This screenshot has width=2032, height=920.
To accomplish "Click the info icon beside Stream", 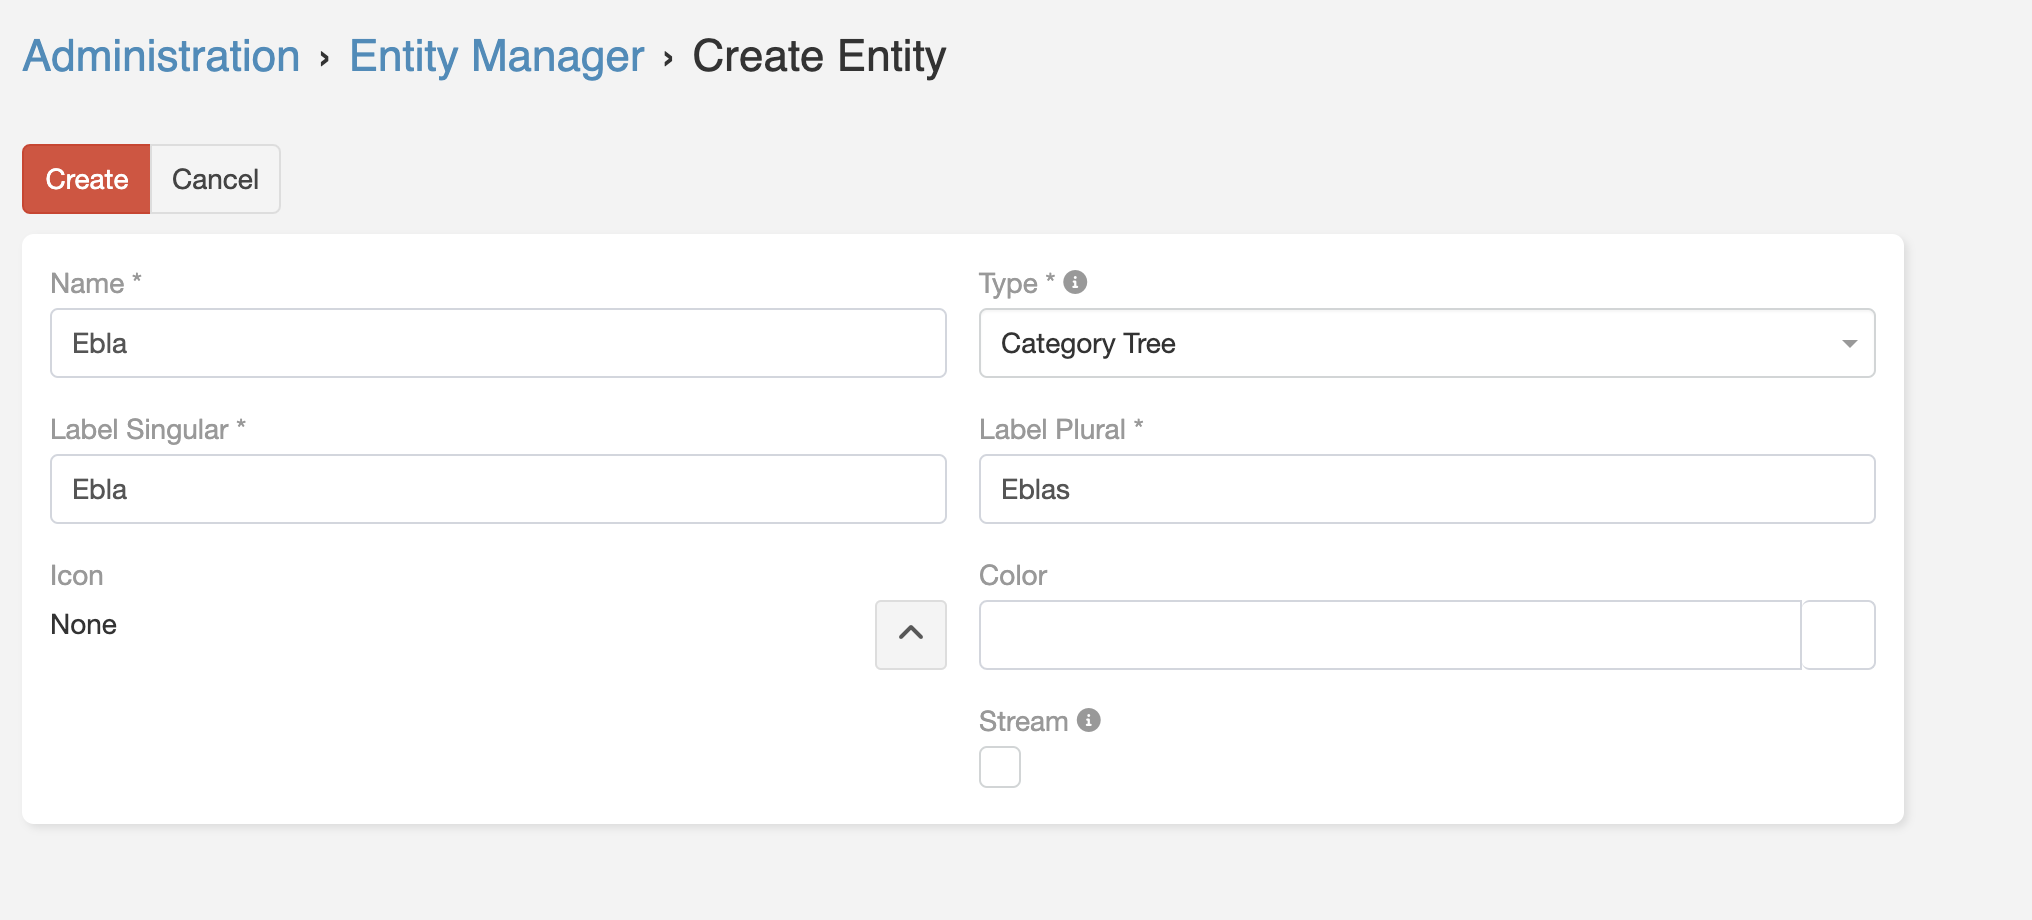I will click(1089, 719).
